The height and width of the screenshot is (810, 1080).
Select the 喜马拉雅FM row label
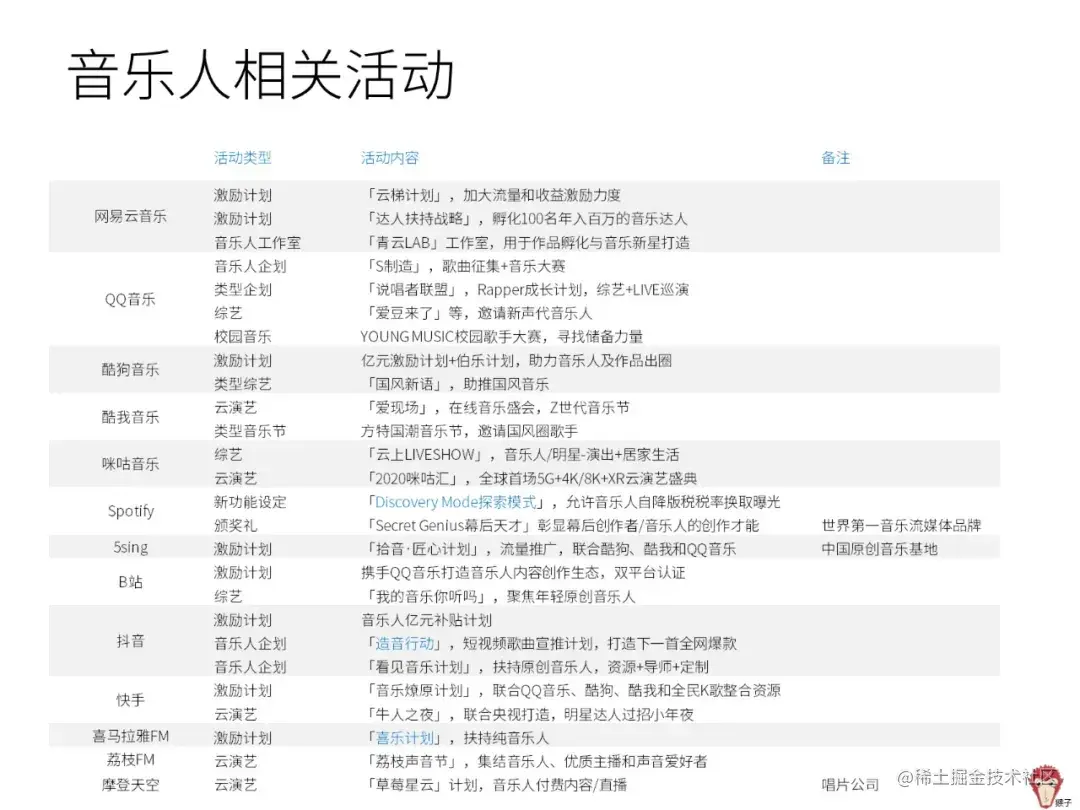tap(130, 738)
